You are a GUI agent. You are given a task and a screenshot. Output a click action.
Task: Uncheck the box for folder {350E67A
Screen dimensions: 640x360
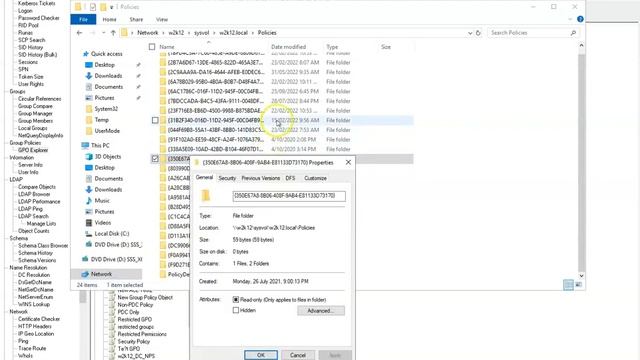(x=155, y=158)
